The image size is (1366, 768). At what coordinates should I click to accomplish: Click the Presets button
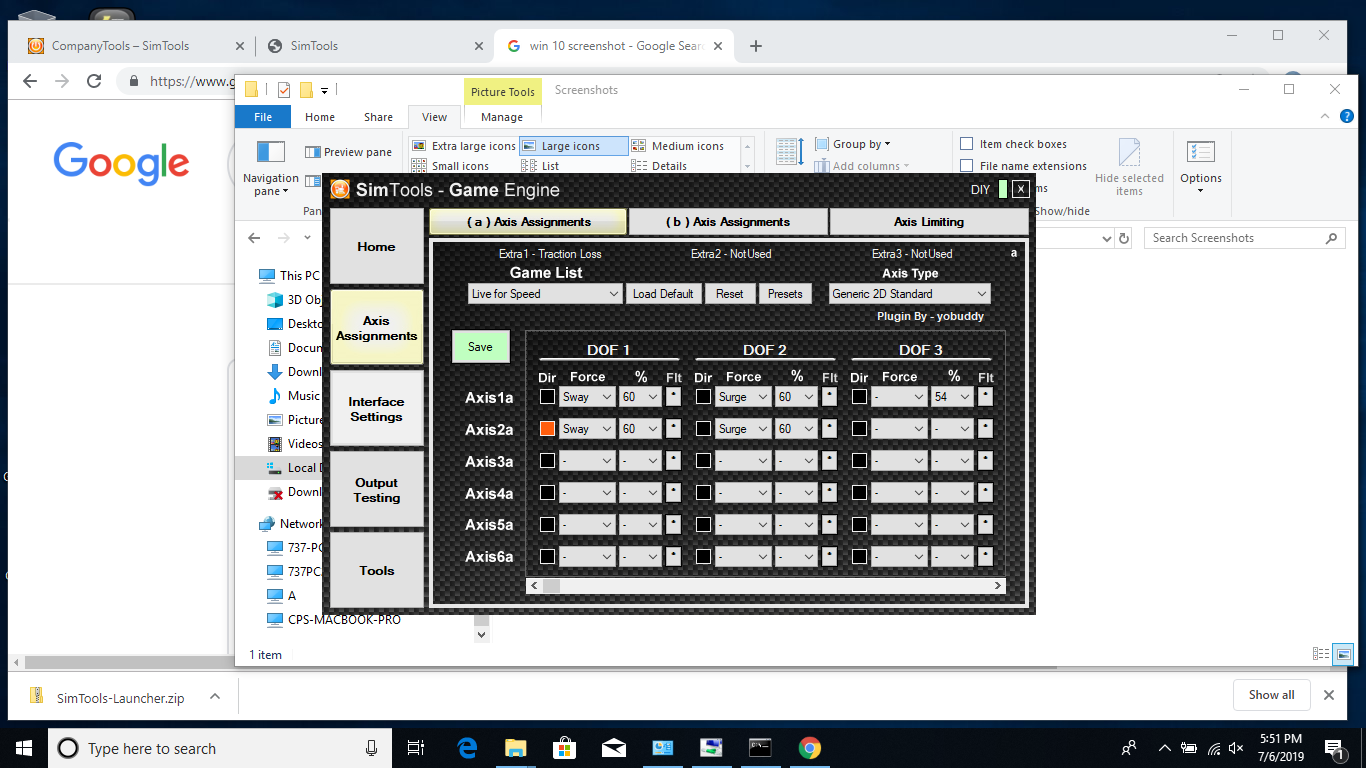click(x=785, y=294)
